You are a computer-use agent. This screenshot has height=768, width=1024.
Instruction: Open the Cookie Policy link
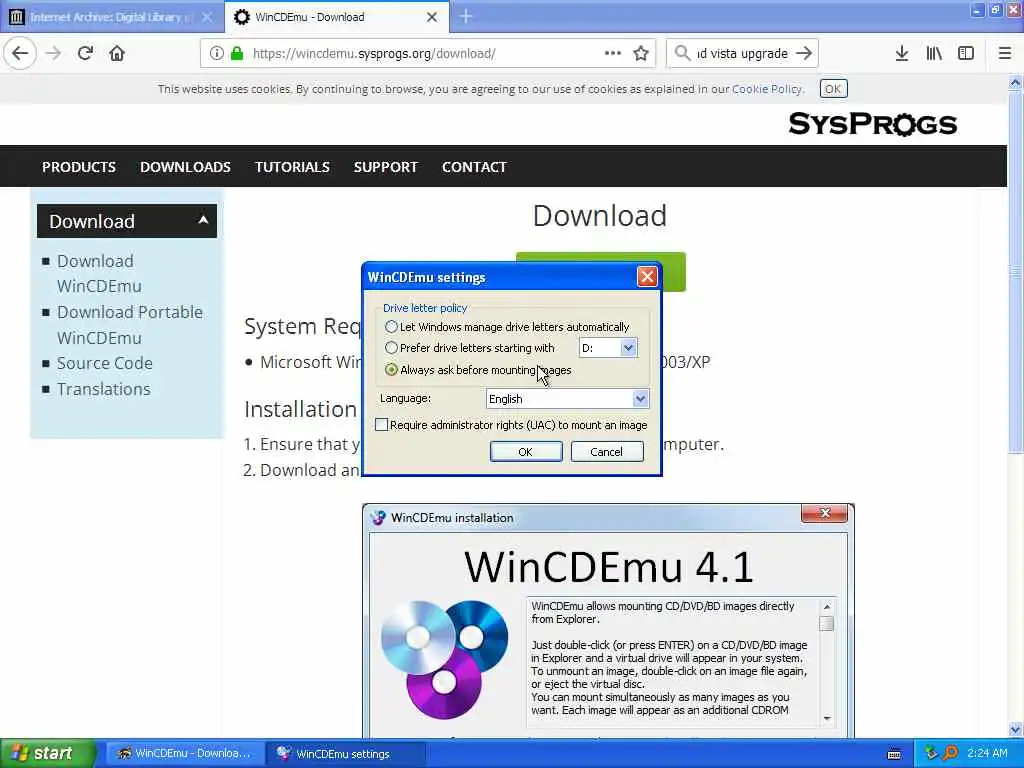(x=767, y=89)
